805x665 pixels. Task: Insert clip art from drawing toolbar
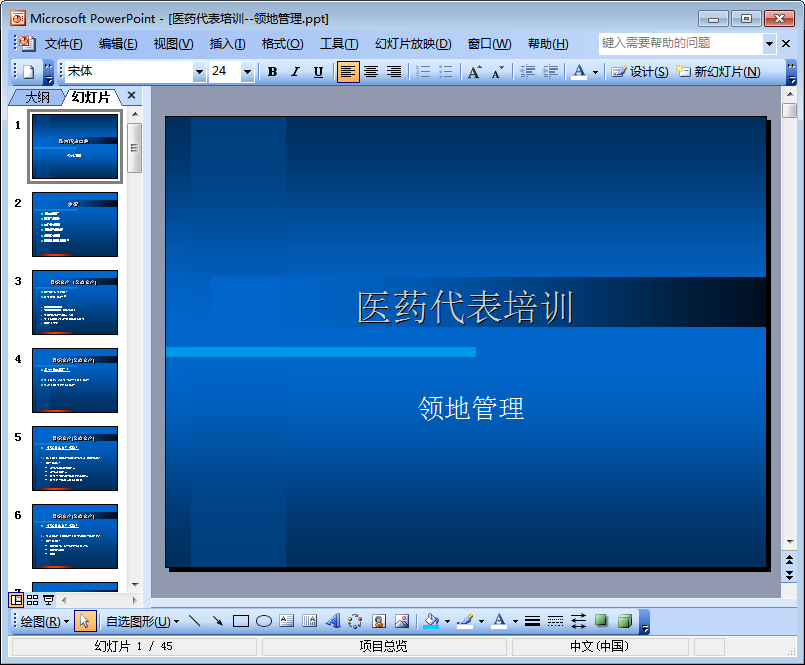point(379,621)
